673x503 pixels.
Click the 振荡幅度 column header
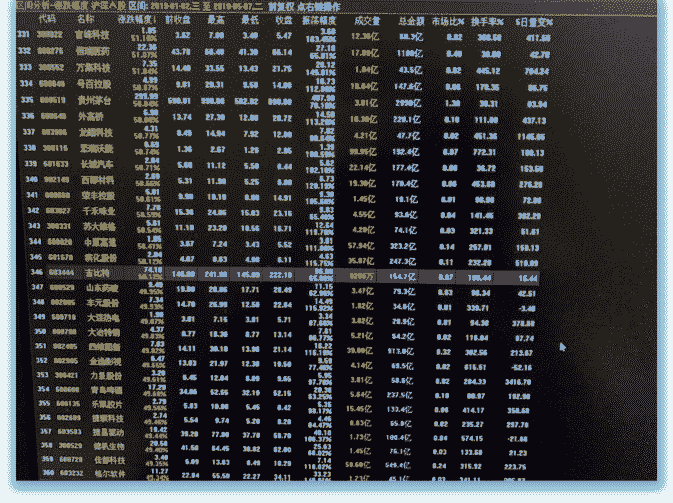click(318, 20)
